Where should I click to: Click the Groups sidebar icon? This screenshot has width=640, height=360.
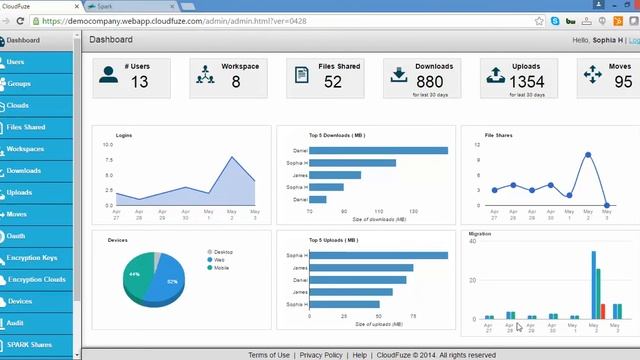[x=2, y=84]
